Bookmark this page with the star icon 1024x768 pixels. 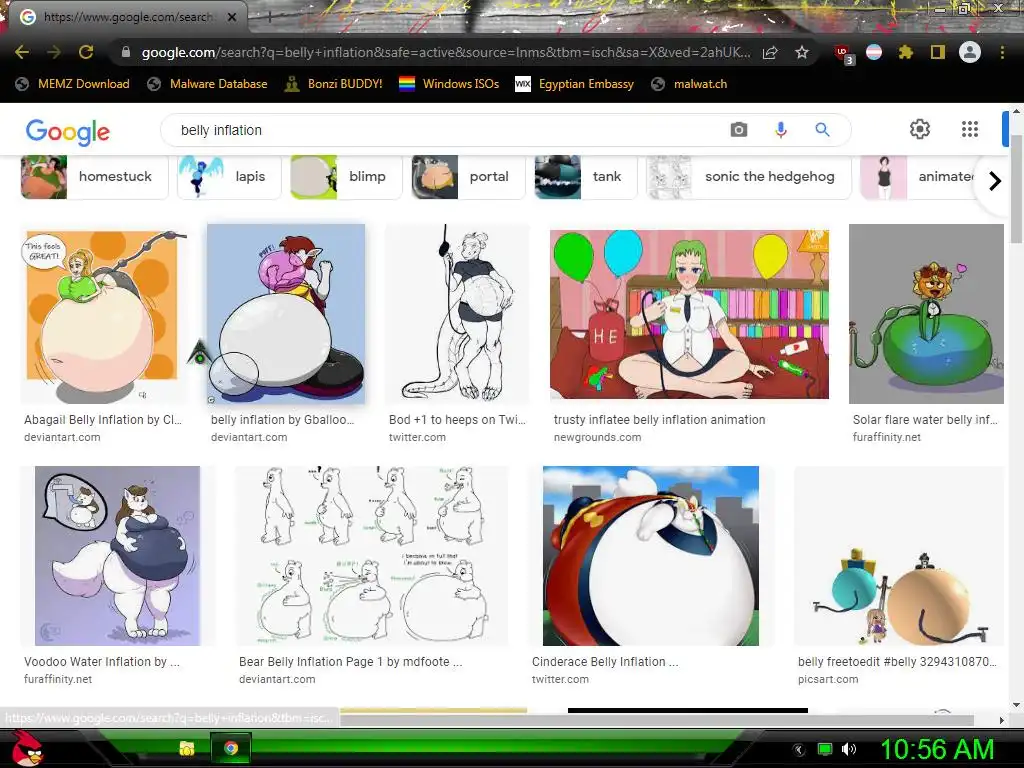[802, 52]
